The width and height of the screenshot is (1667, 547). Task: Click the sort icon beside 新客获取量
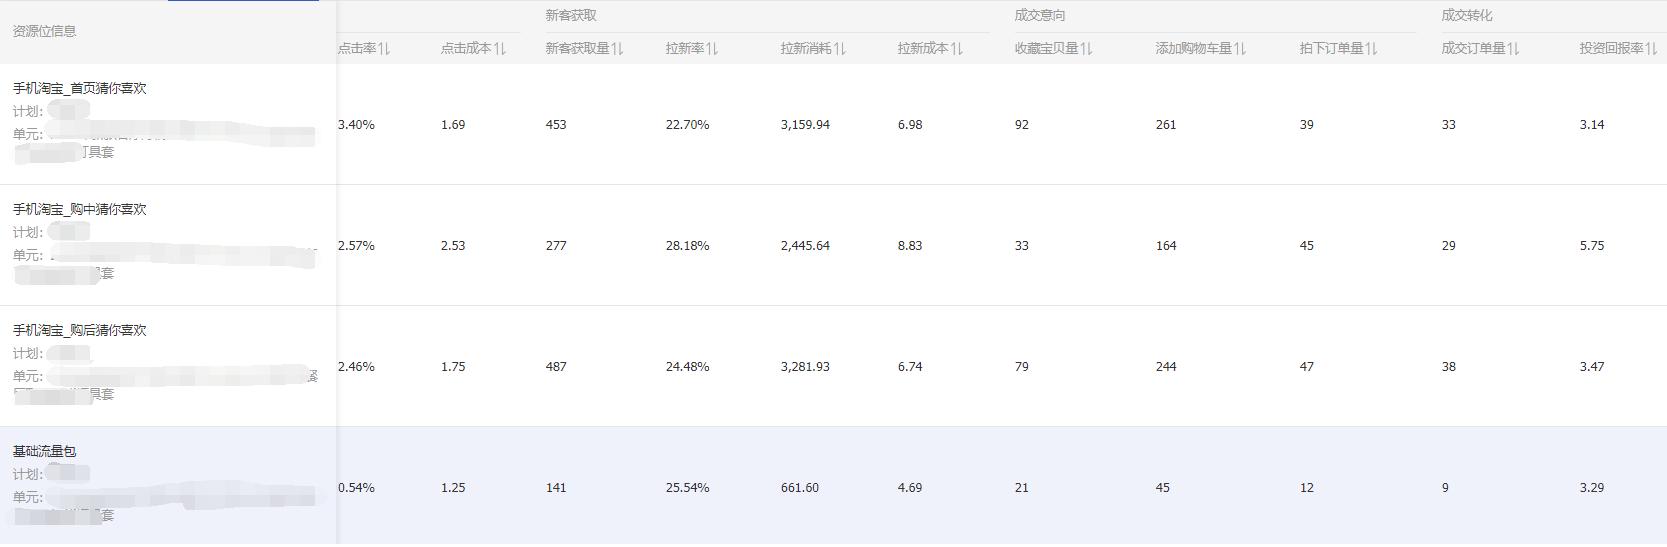pyautogui.click(x=618, y=49)
